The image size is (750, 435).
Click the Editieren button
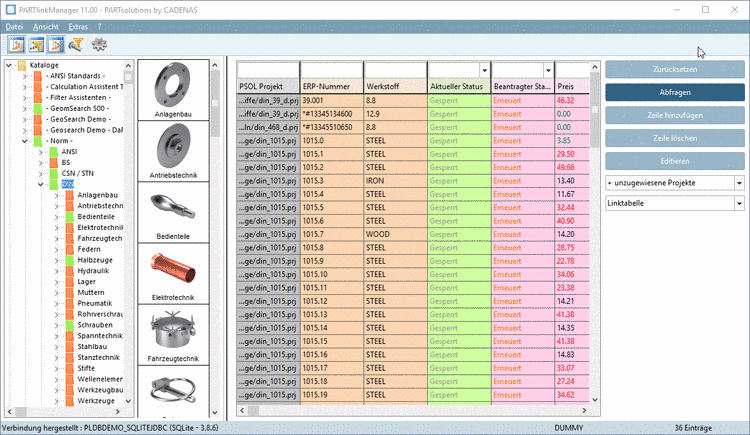click(x=675, y=161)
